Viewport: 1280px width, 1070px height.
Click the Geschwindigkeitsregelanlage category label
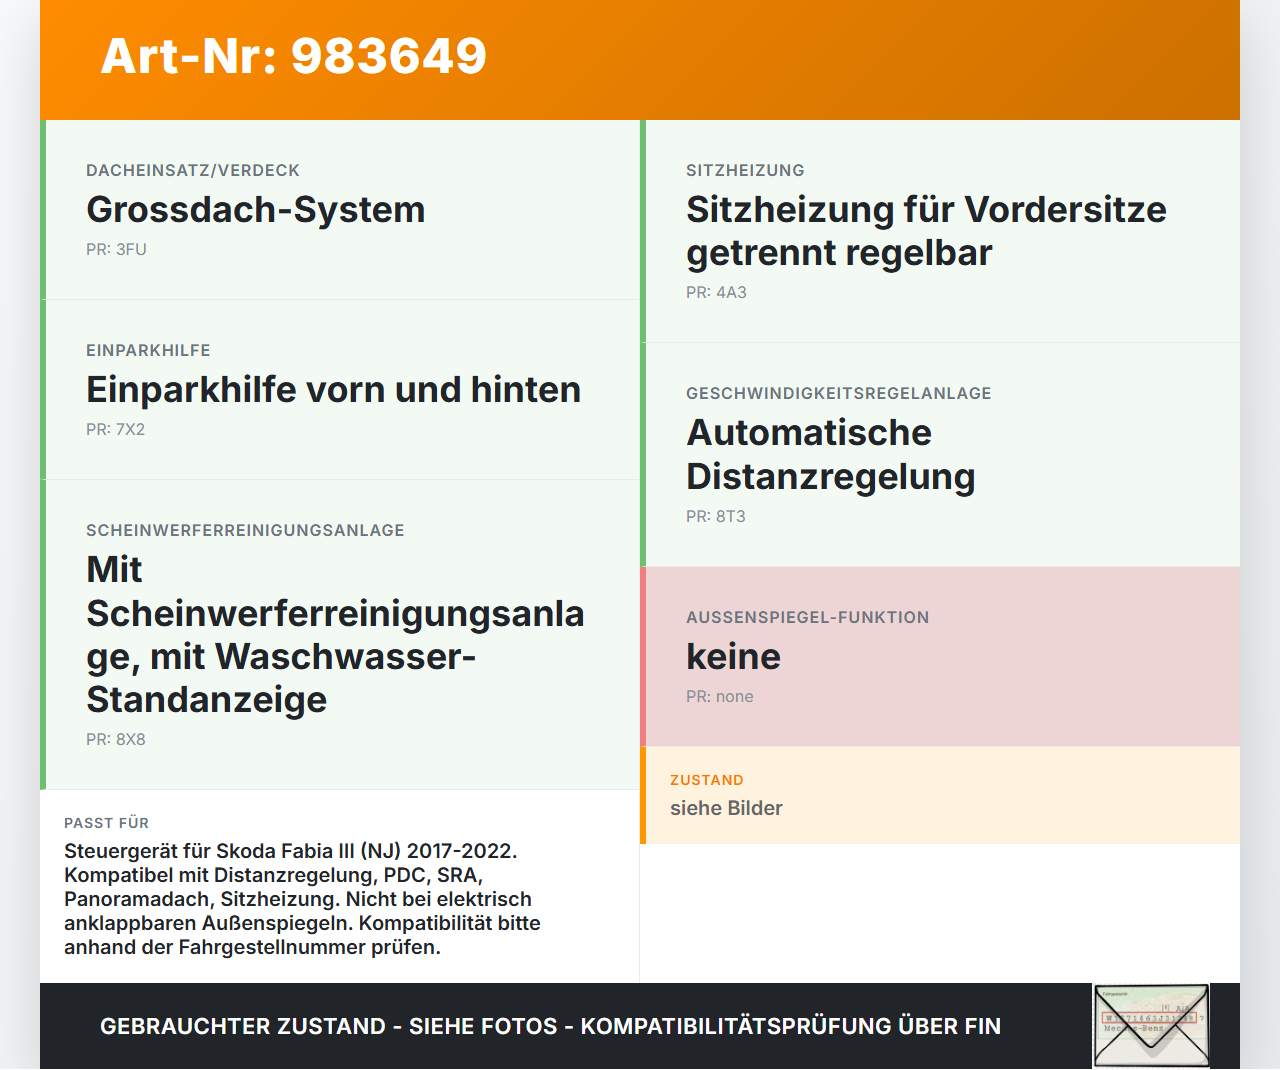pos(838,394)
